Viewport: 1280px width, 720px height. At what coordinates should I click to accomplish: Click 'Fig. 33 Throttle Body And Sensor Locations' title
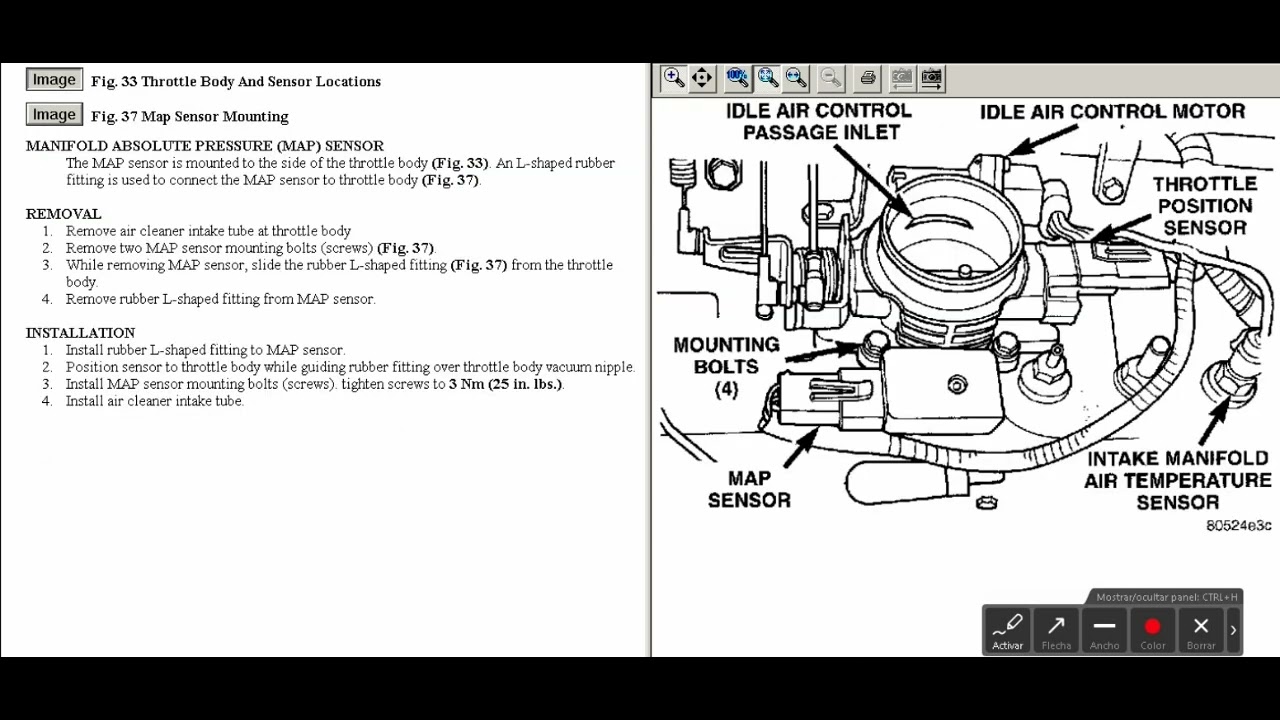tap(236, 82)
